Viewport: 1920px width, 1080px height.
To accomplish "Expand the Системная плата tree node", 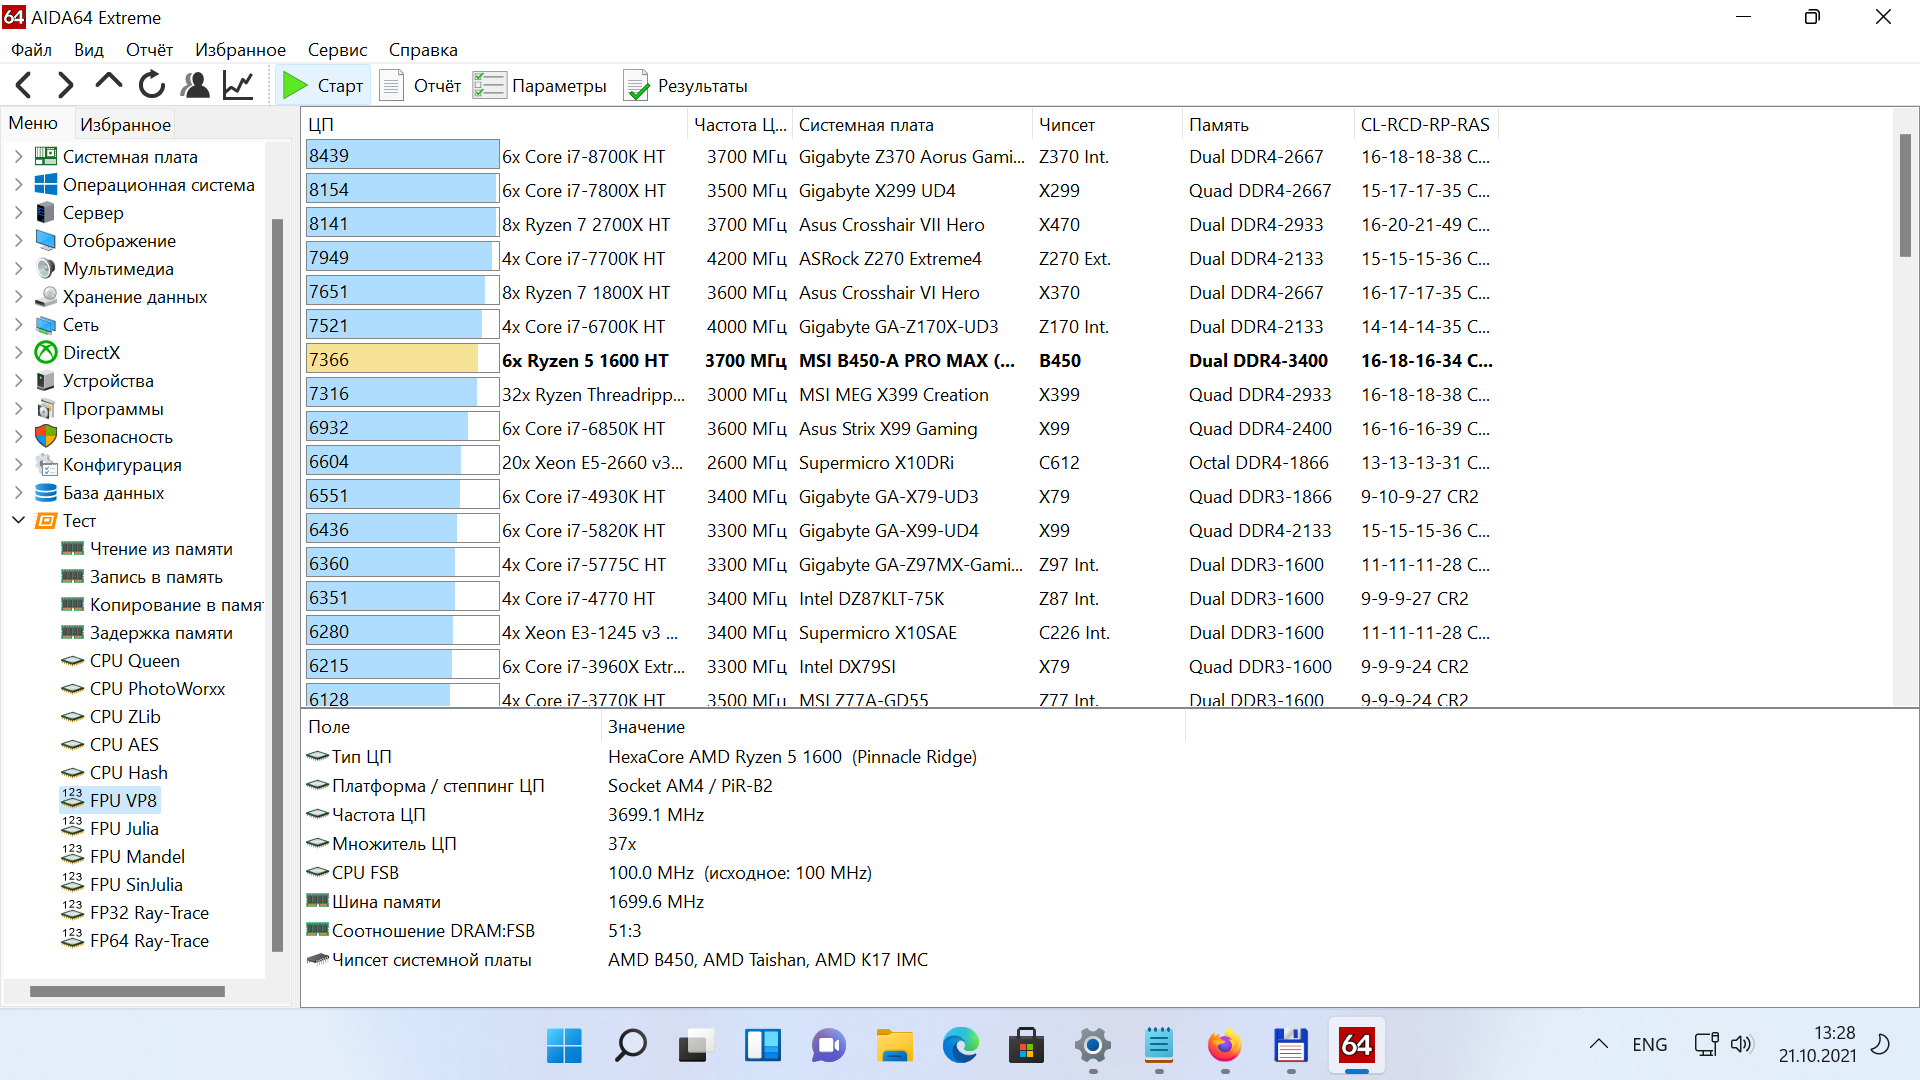I will (x=18, y=157).
